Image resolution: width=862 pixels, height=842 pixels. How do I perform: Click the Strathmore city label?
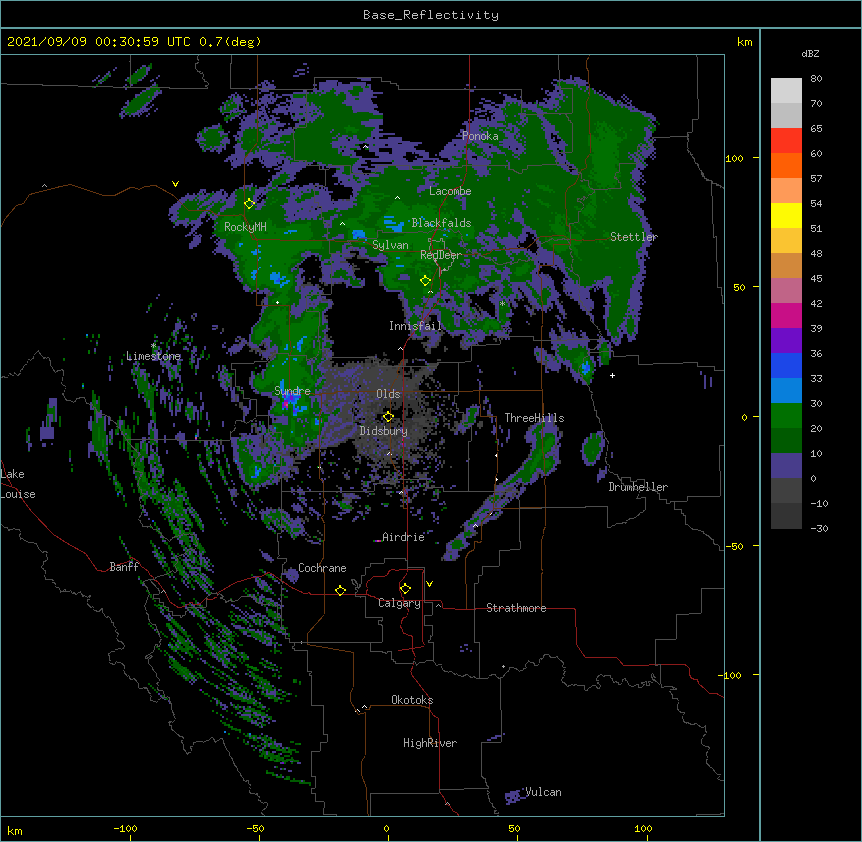pyautogui.click(x=516, y=608)
